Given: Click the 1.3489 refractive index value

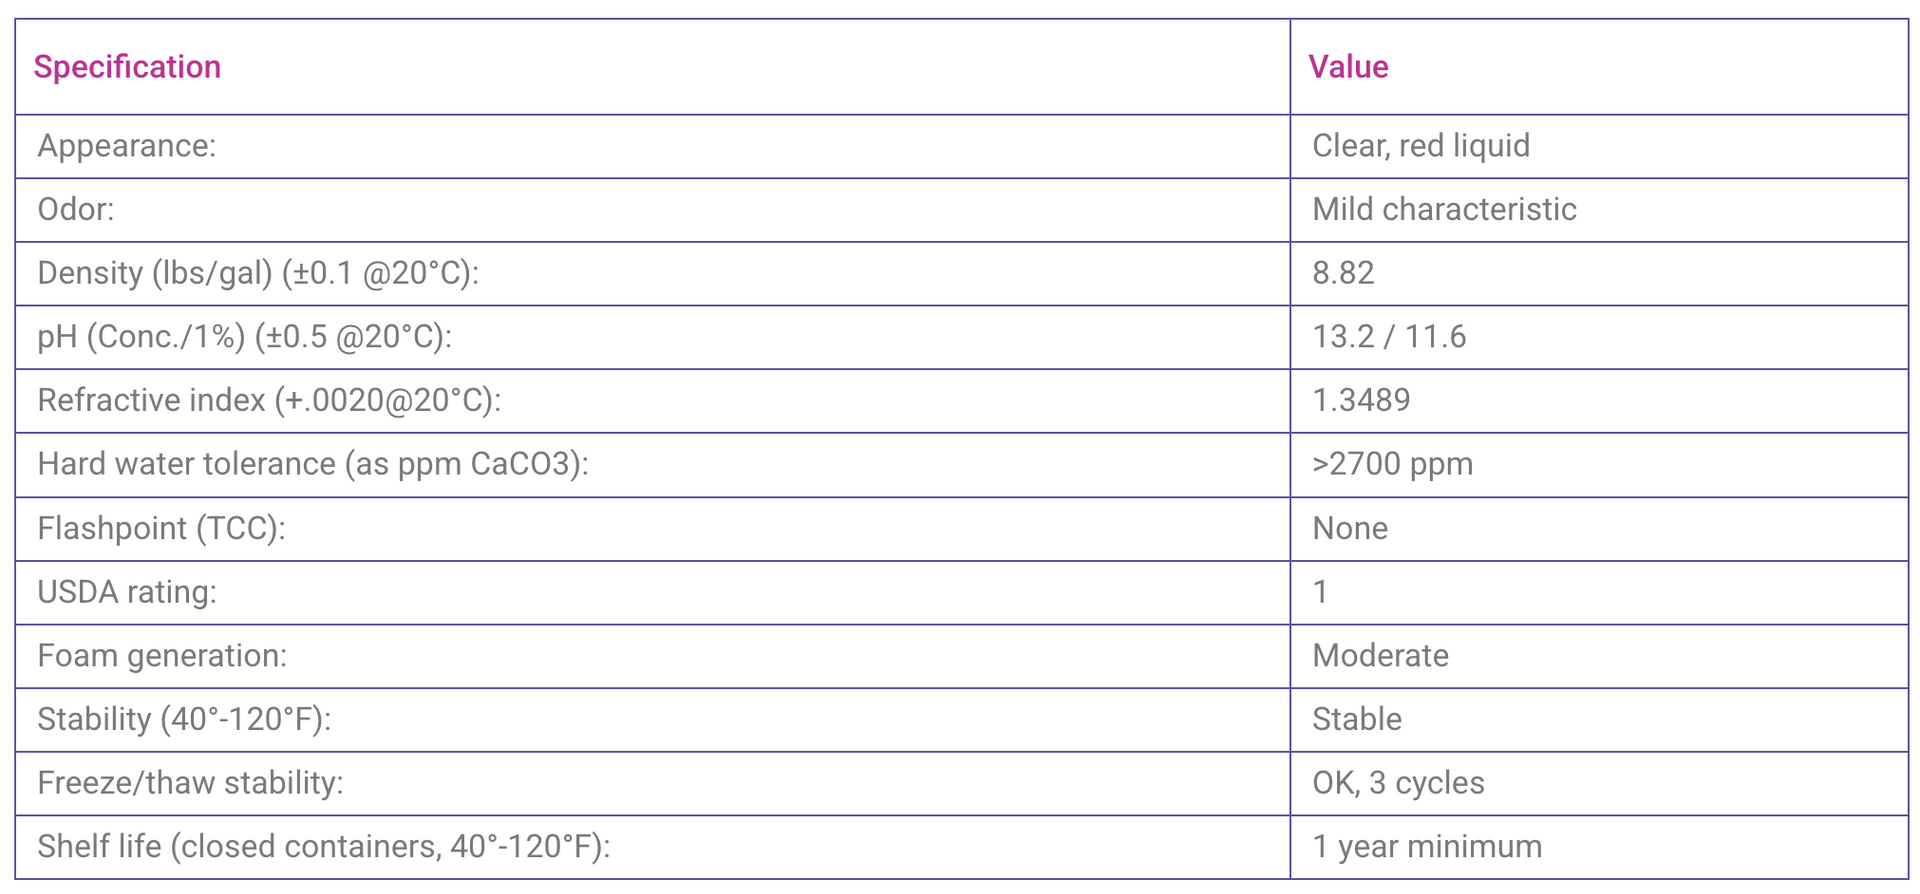Looking at the screenshot, I should (1361, 401).
